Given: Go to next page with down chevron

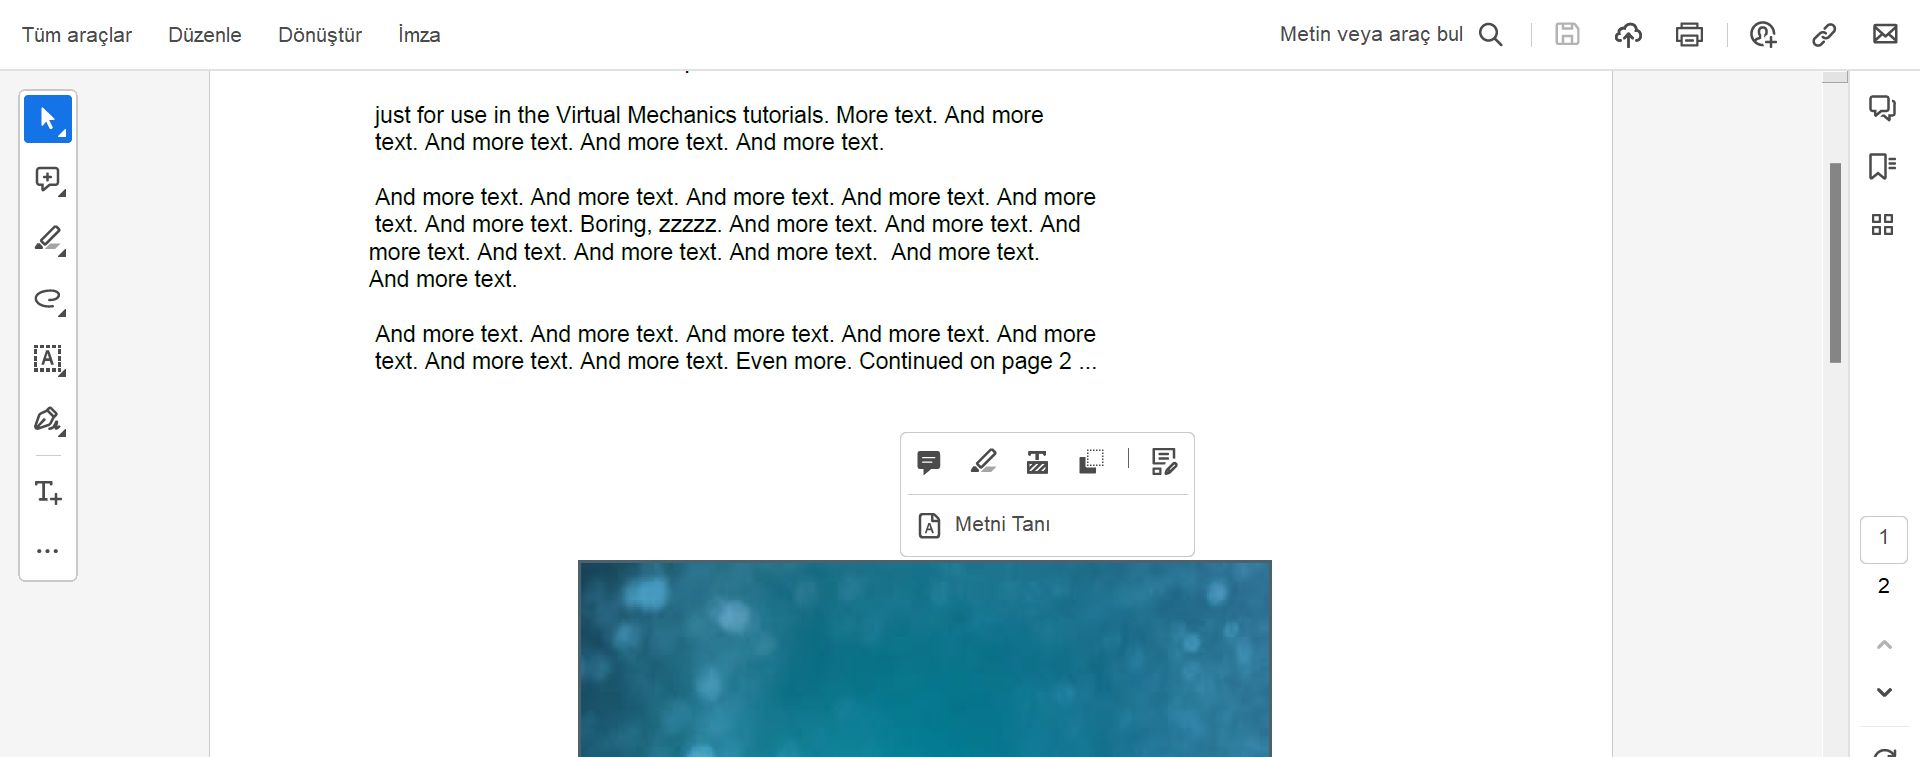Looking at the screenshot, I should point(1884,692).
